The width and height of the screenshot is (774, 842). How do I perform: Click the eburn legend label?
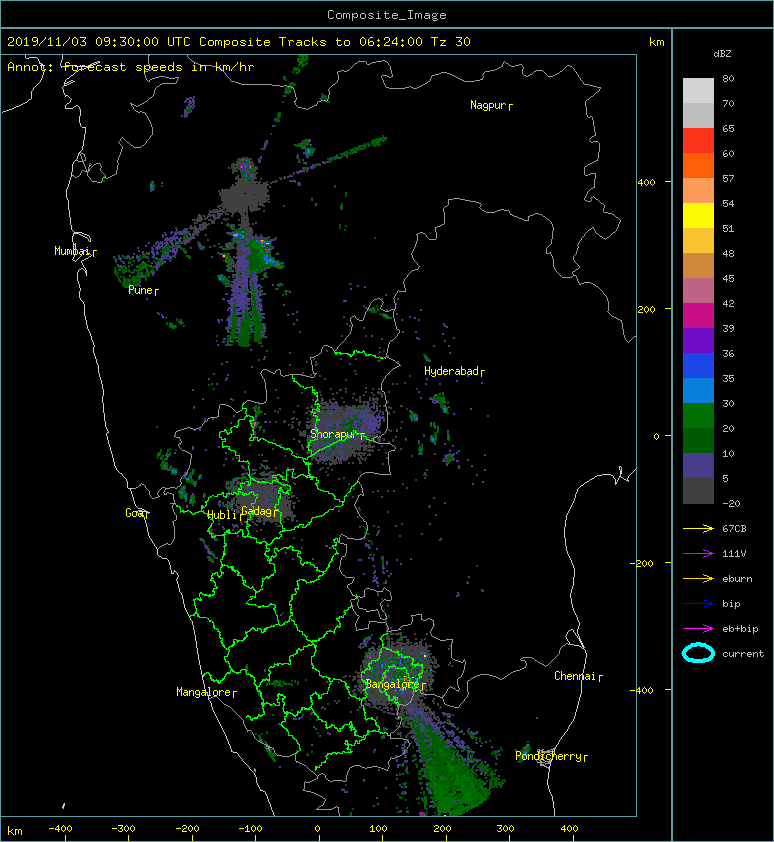tap(737, 579)
